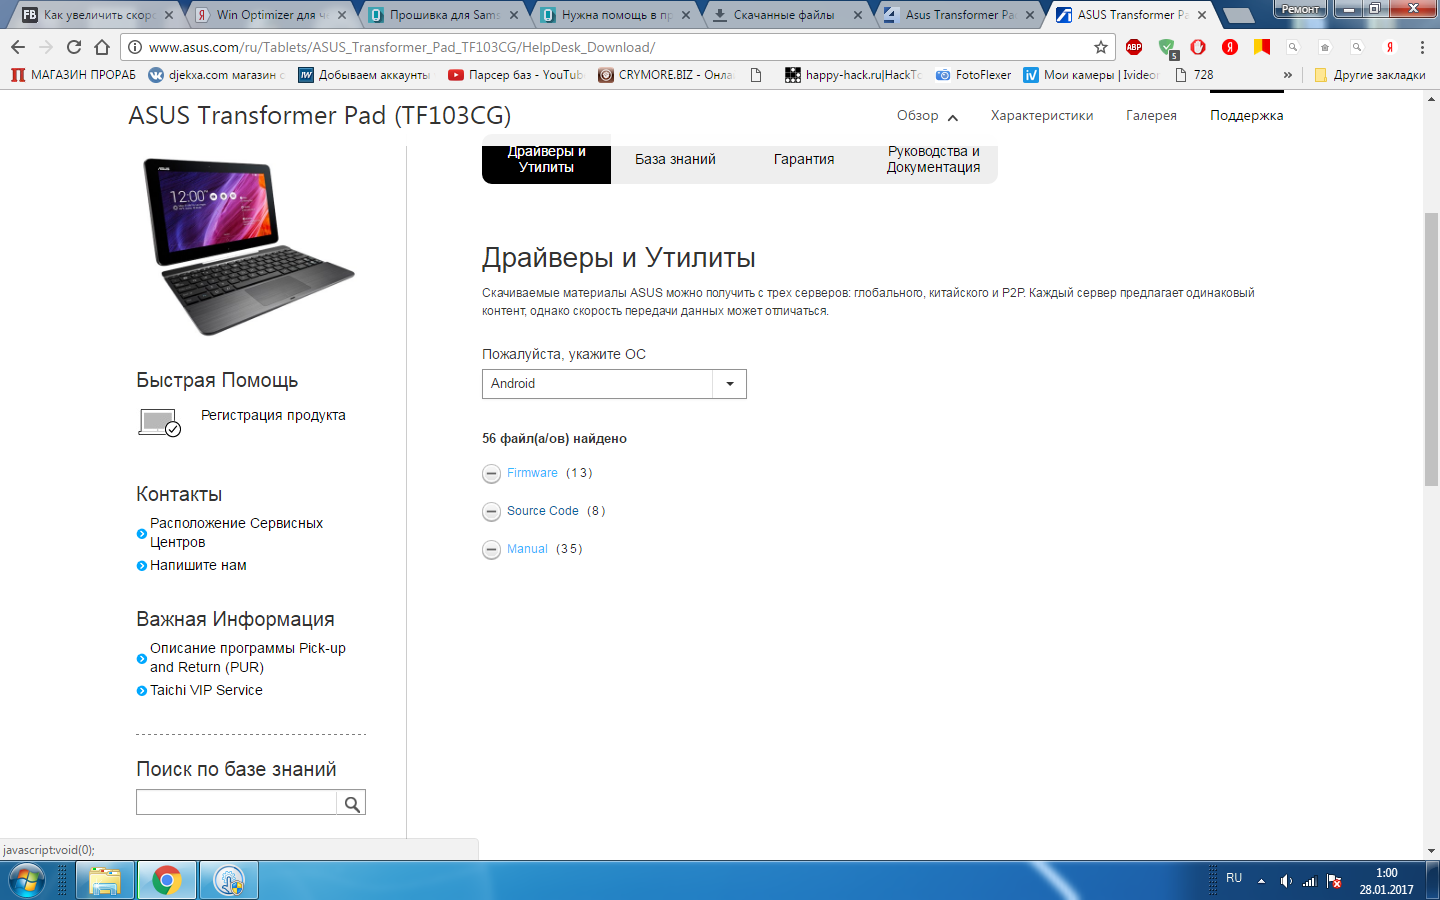1440x900 pixels.
Task: Open the 'CRYMORE.BIZ' bookmark
Action: [666, 75]
